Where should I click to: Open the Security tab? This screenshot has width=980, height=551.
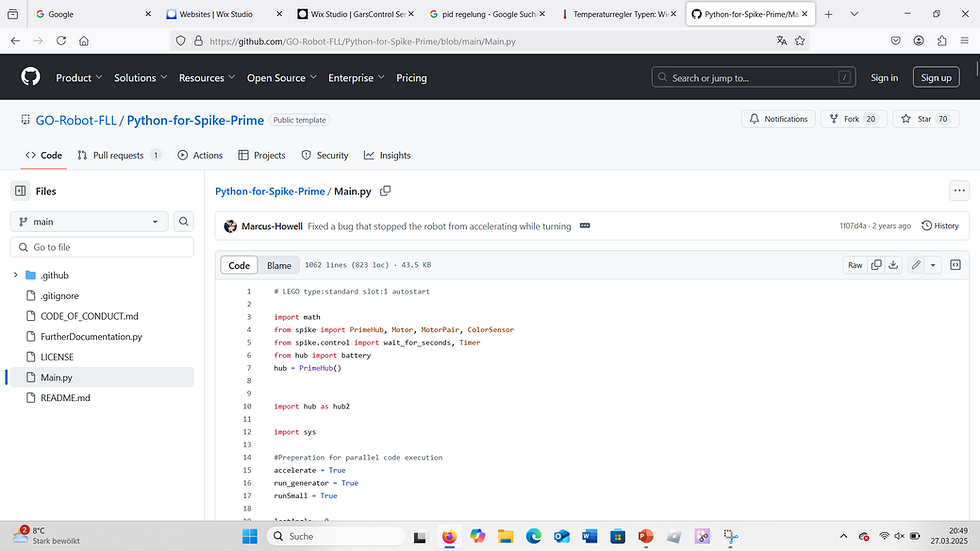pyautogui.click(x=325, y=155)
